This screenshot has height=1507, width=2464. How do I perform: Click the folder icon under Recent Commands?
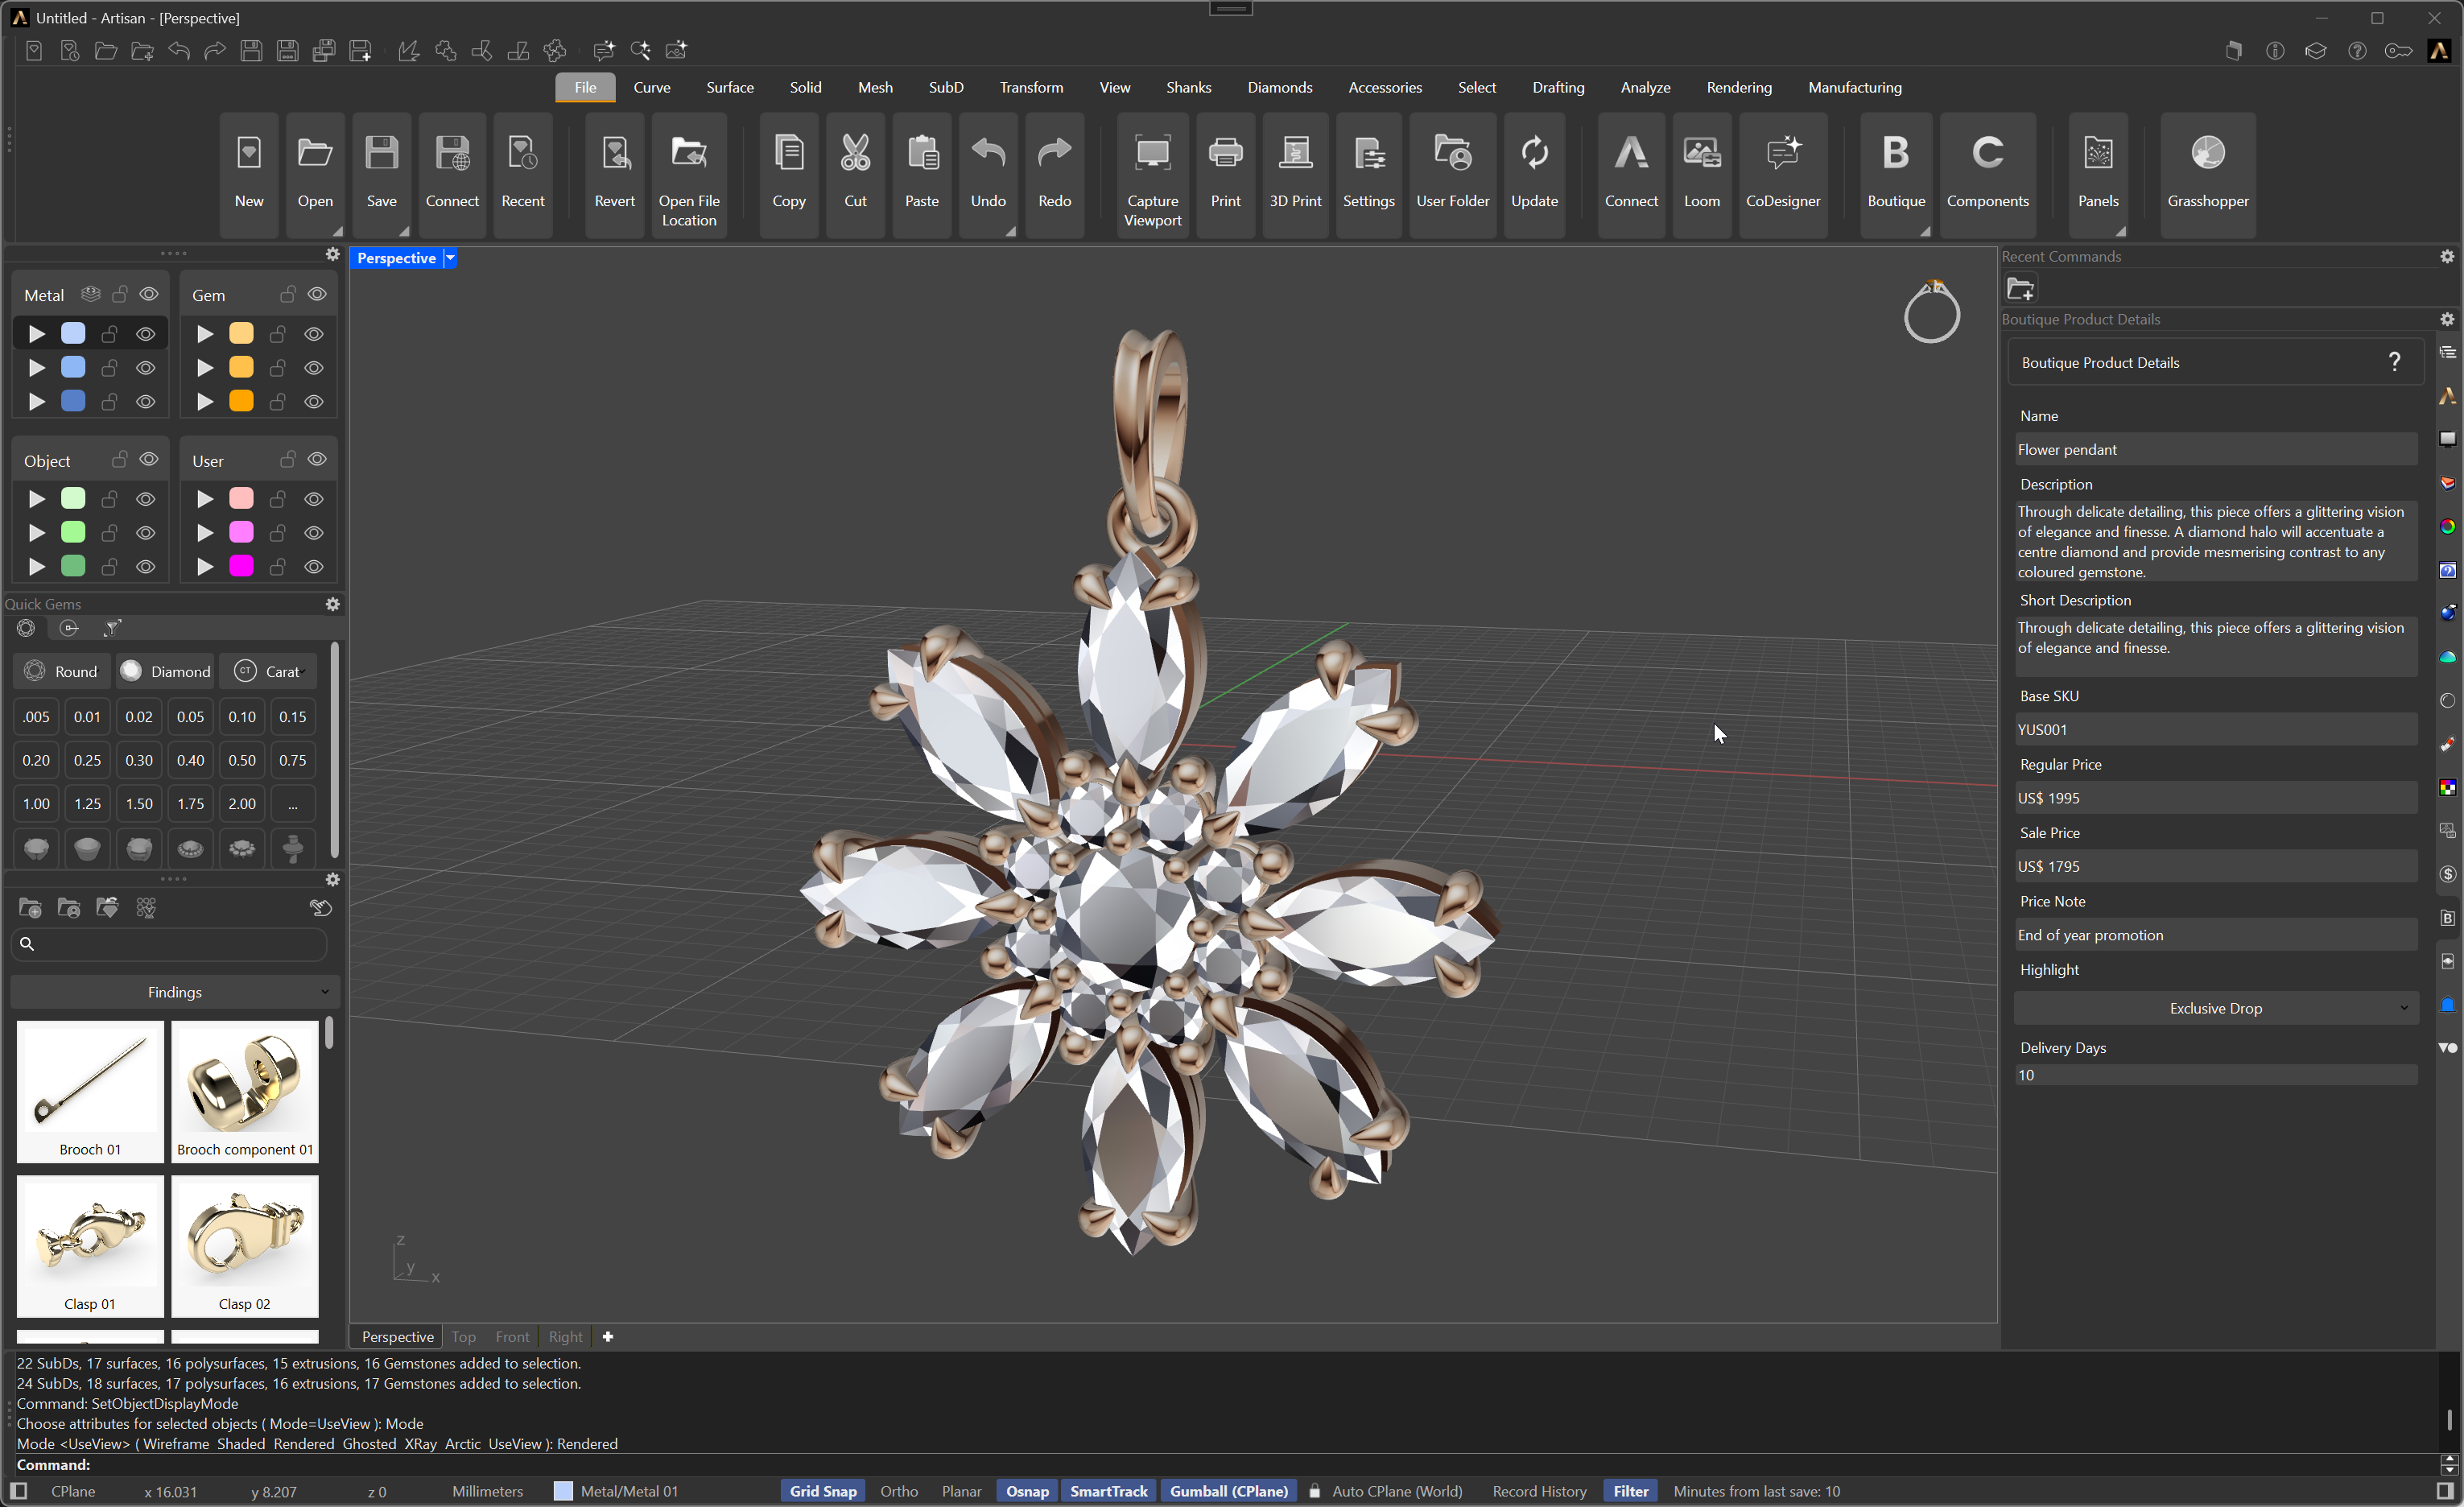pyautogui.click(x=2021, y=289)
